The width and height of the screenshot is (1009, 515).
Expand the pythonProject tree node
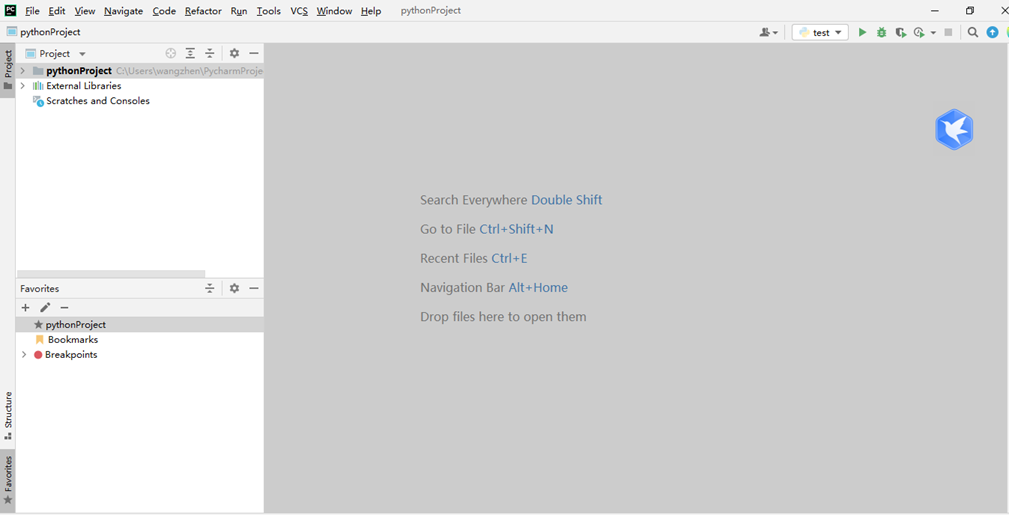pos(23,70)
